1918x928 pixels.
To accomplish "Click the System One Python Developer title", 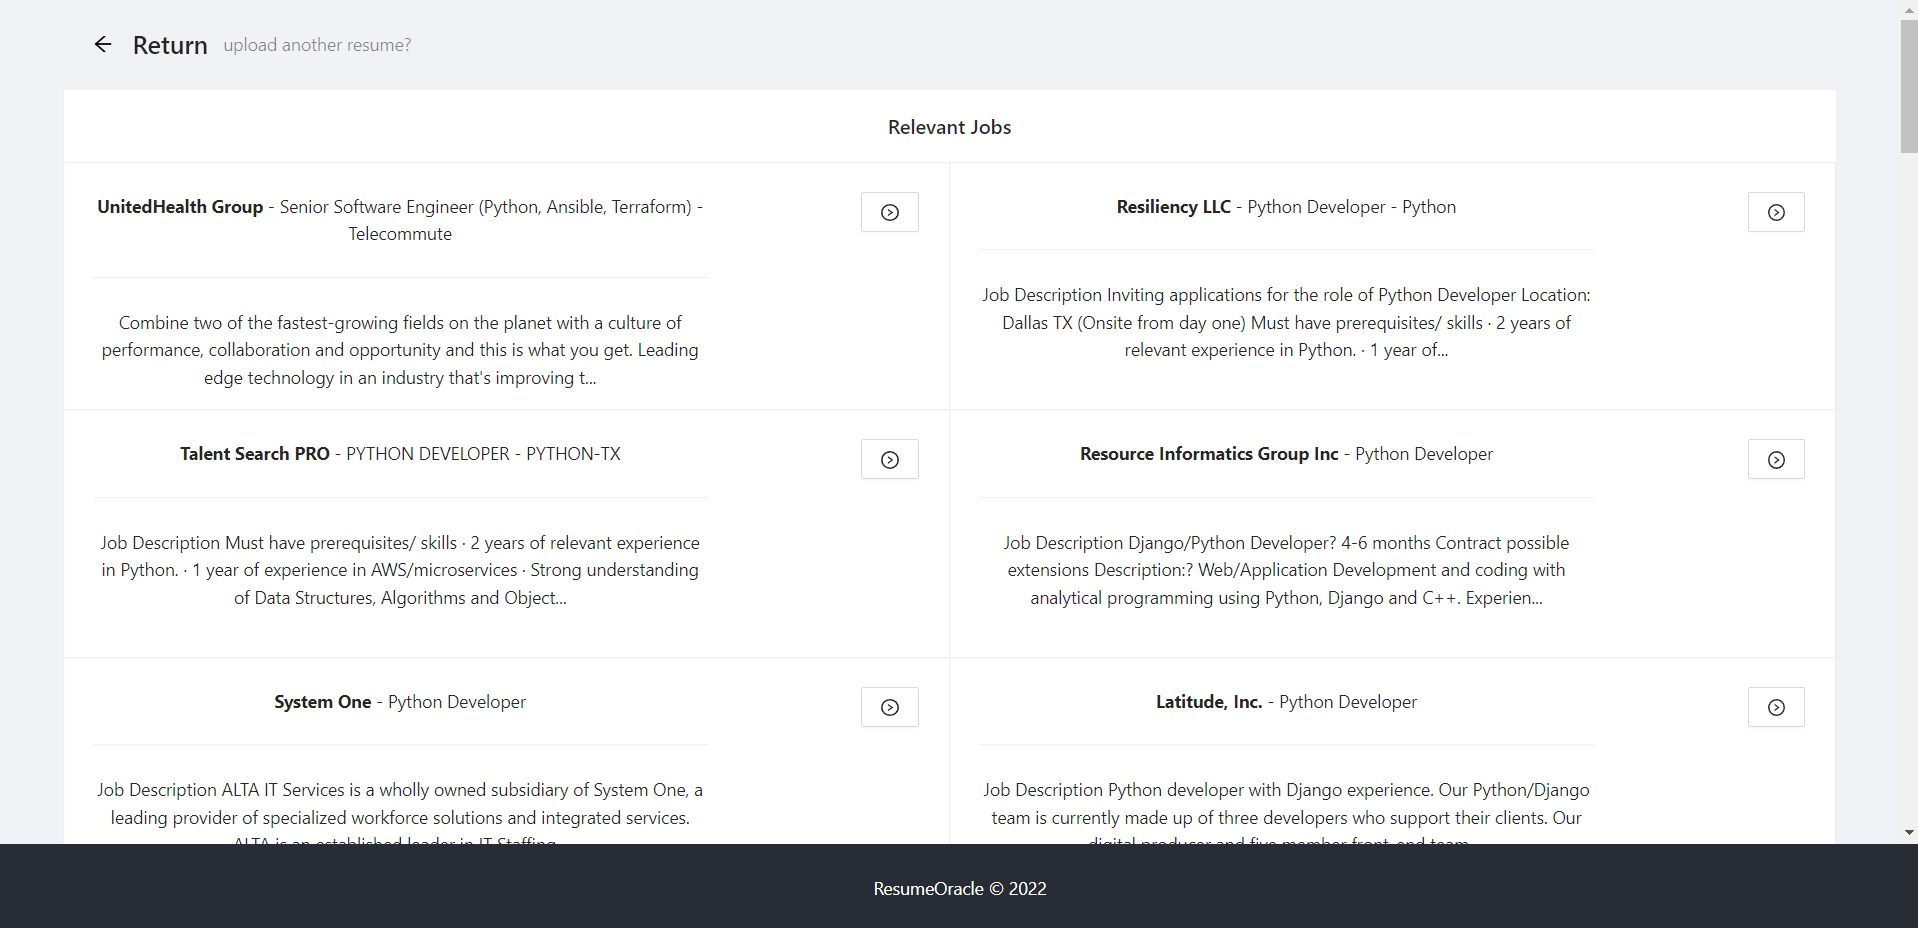I will (x=400, y=702).
